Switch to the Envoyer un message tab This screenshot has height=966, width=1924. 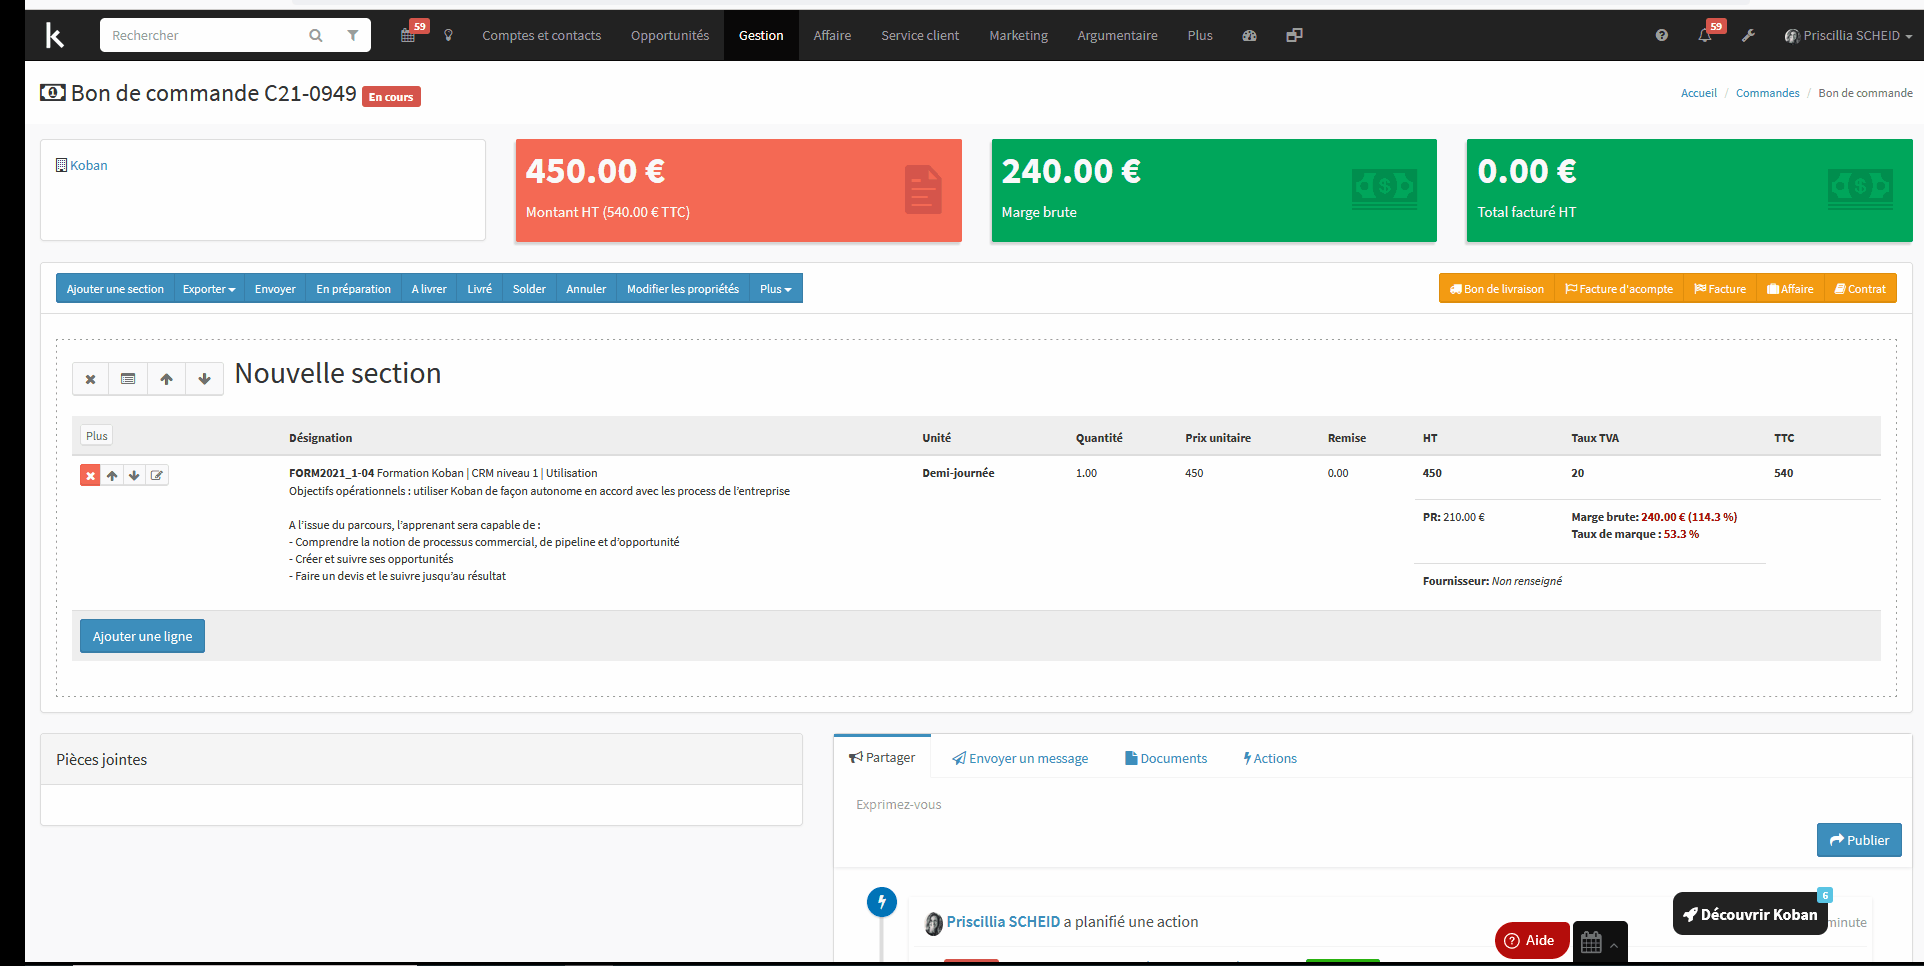coord(1020,758)
